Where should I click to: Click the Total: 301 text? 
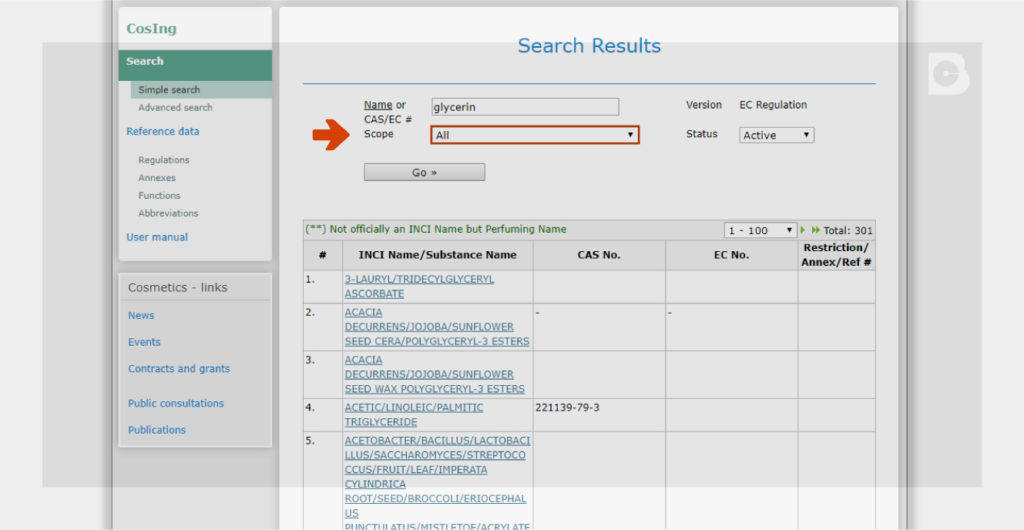tap(848, 230)
